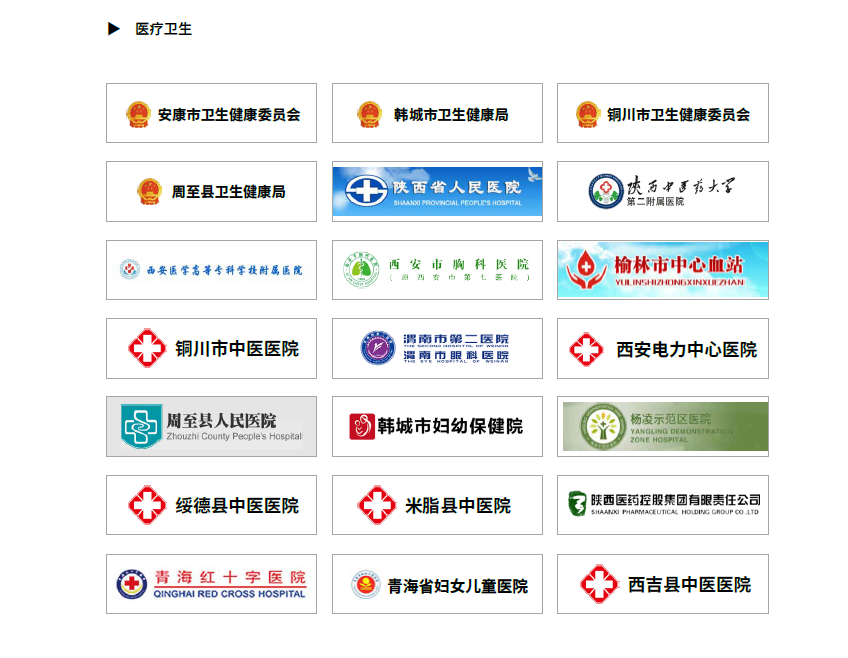Open the 西安市胸科医院 banner
This screenshot has height=658, width=848.
click(x=437, y=270)
